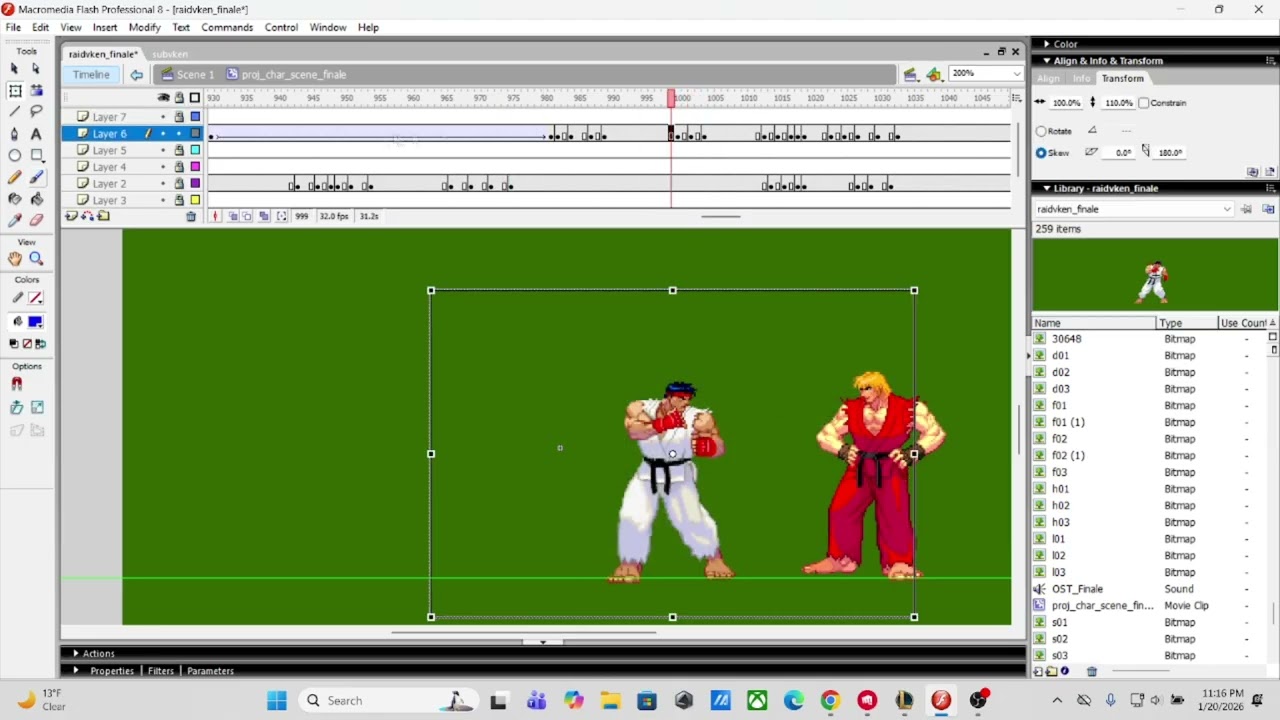1280x720 pixels.
Task: Sort library by the Name column header
Action: (1094, 323)
